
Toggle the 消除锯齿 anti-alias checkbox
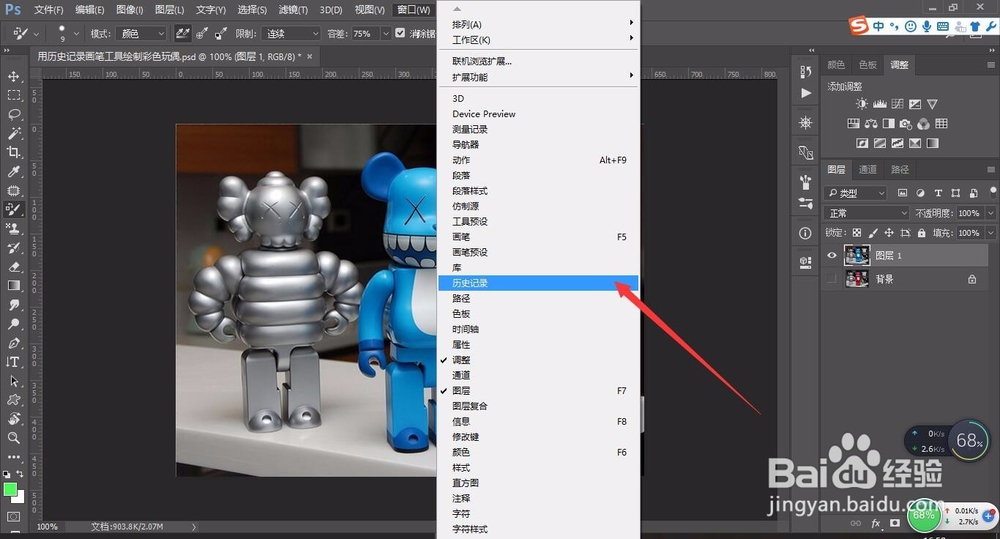point(400,33)
